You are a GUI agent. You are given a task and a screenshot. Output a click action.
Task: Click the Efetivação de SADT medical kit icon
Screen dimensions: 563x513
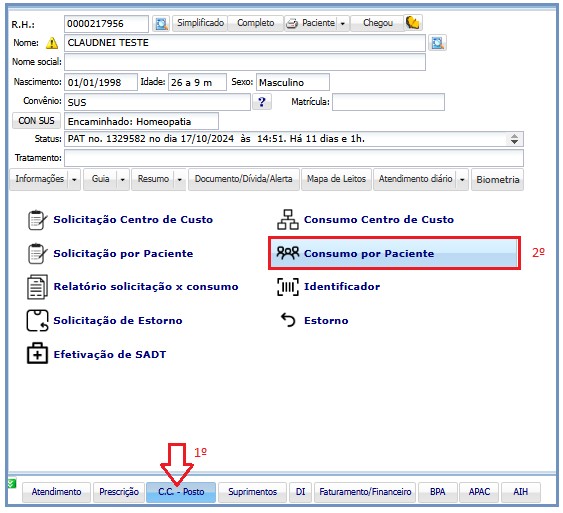[x=37, y=354]
